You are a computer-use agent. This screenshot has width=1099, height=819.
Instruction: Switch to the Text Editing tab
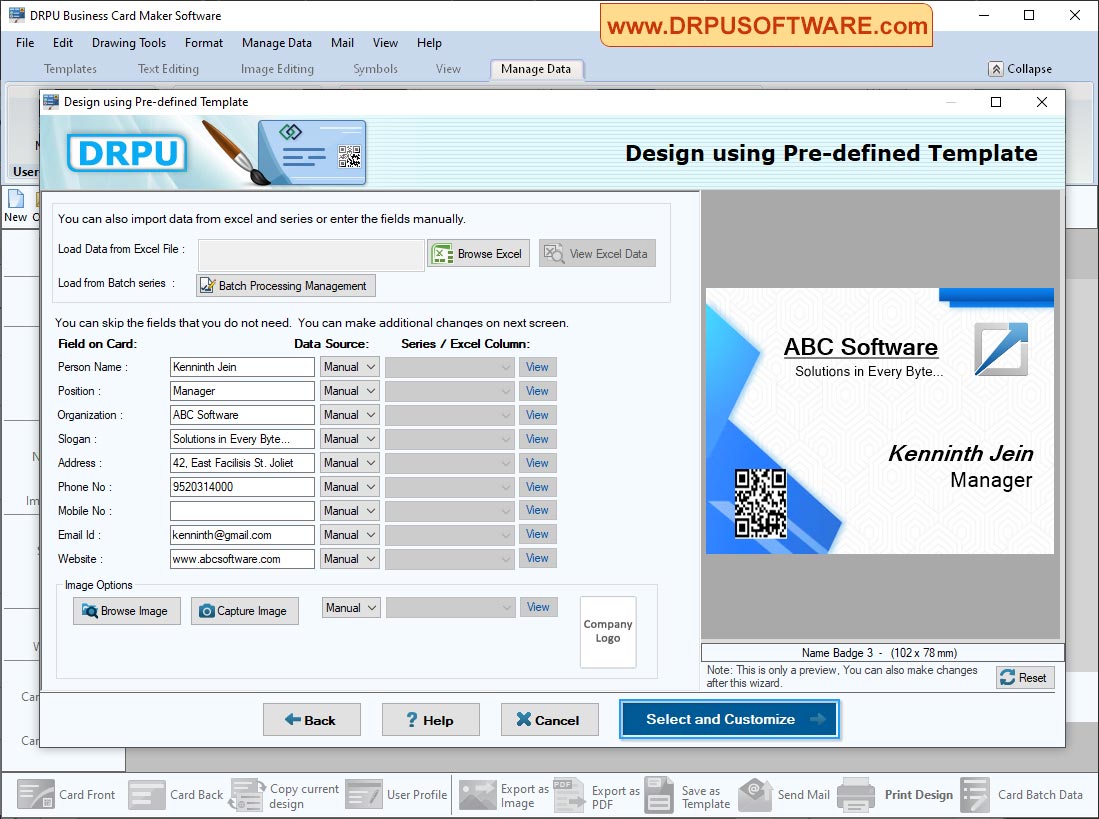click(x=167, y=68)
